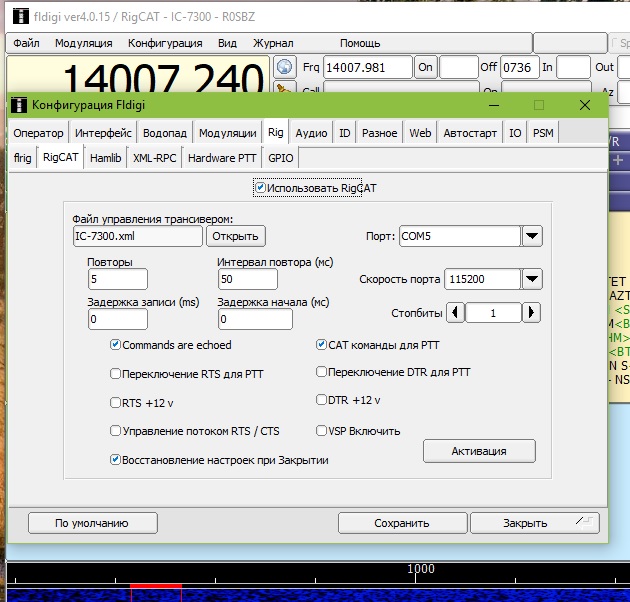Screen dimensions: 630x602
Task: Toggle CAT команды для PTT checkbox
Action: tap(321, 345)
